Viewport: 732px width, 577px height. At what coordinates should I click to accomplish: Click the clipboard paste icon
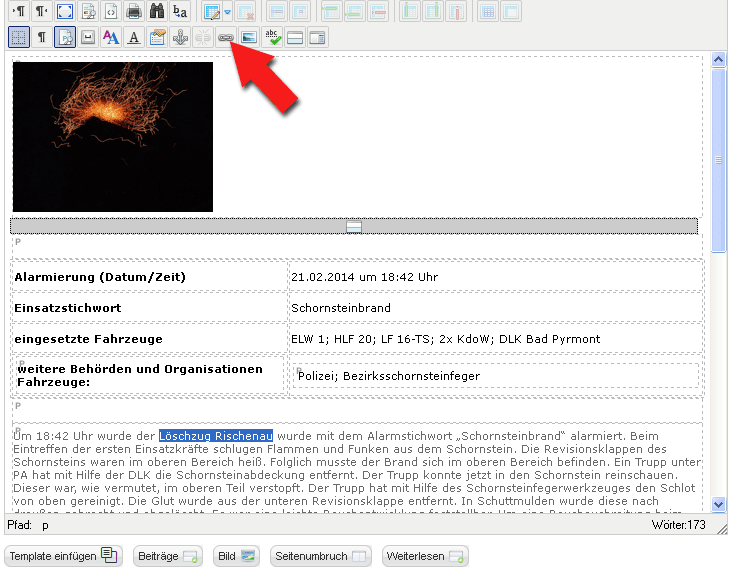pos(157,37)
